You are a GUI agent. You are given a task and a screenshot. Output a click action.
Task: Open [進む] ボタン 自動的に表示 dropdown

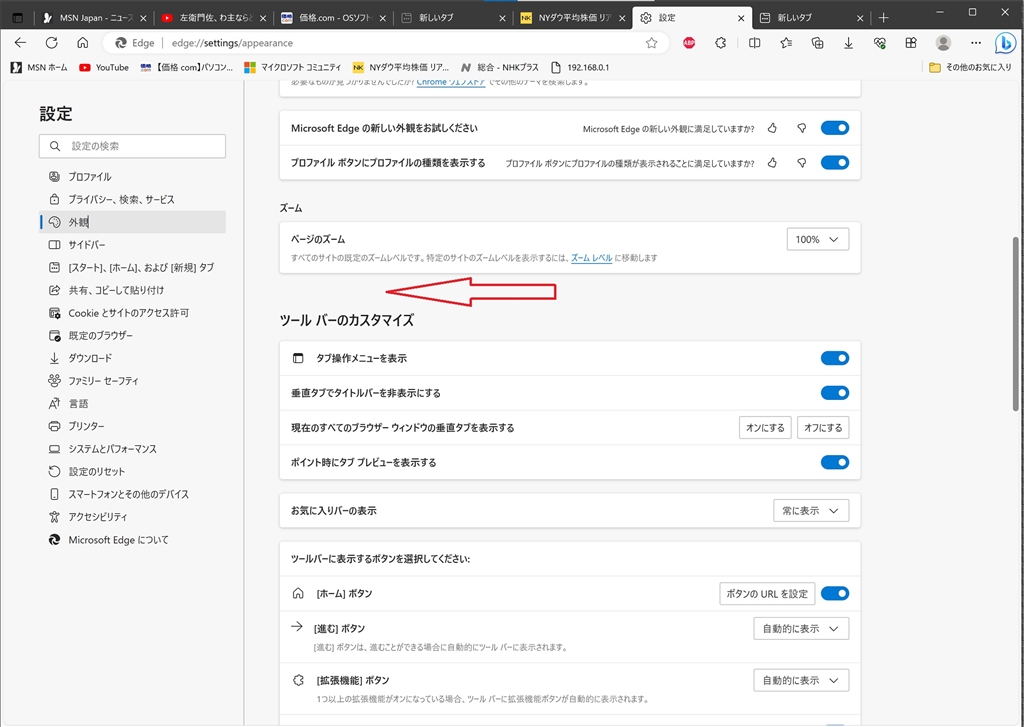tap(801, 628)
